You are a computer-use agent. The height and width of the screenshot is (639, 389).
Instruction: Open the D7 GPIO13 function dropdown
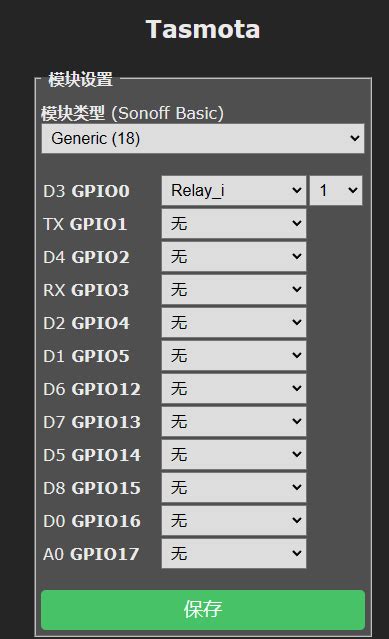[234, 421]
